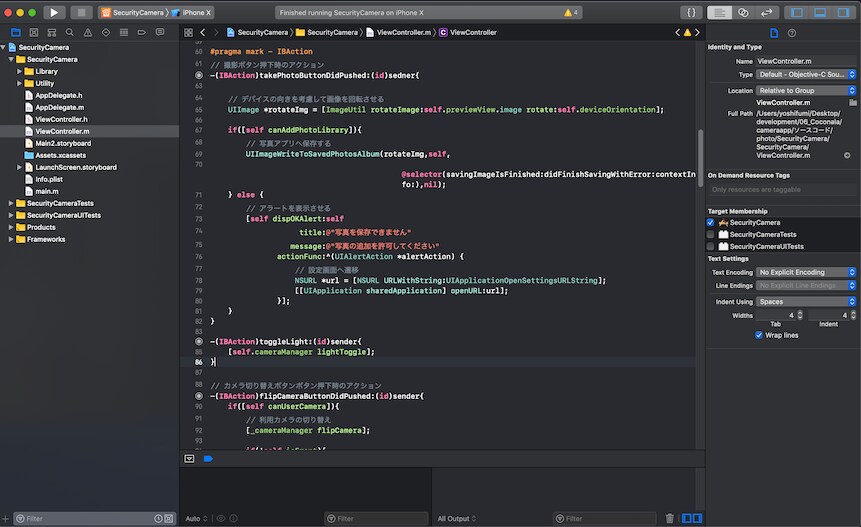Jump to the previous issue arrow

(x=677, y=32)
